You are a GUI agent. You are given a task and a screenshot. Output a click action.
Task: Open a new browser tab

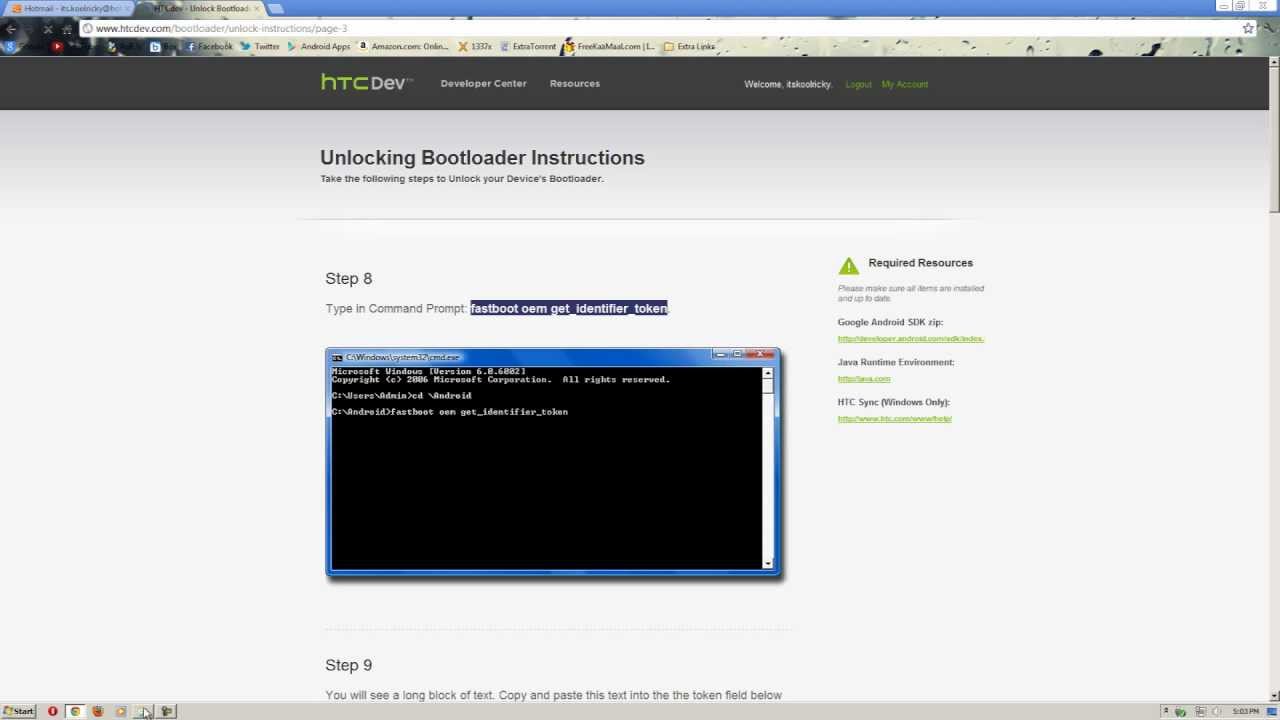(276, 8)
